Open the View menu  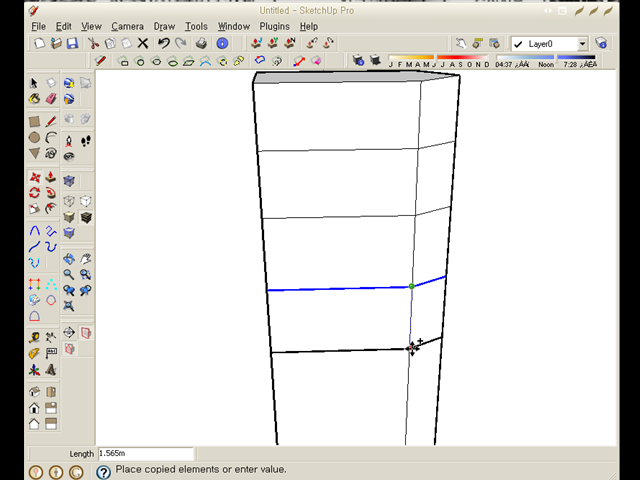91,27
